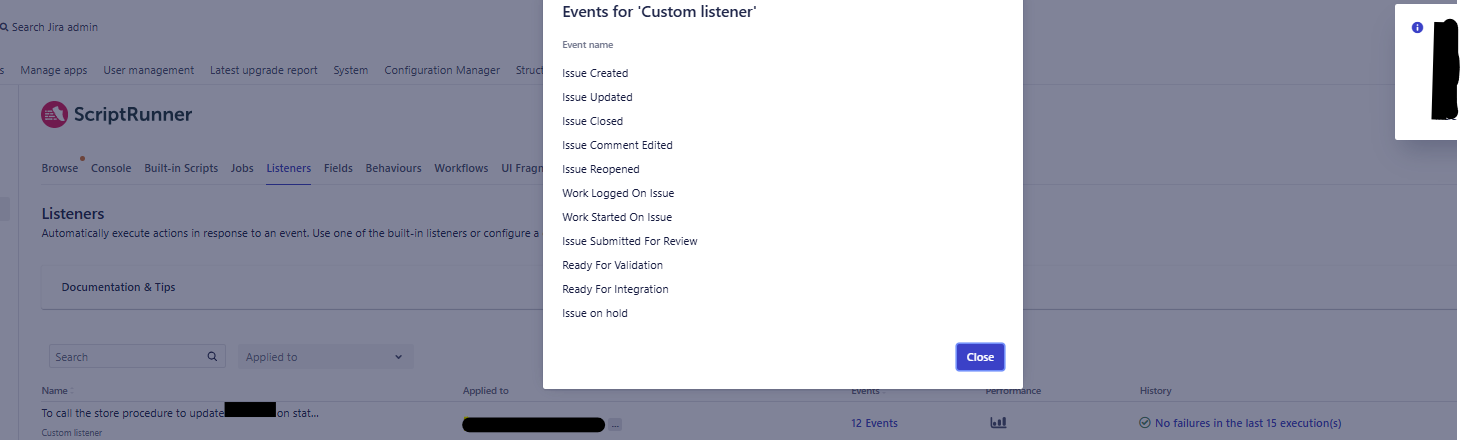Open the Applied to dropdown
The width and height of the screenshot is (1461, 440).
(x=325, y=357)
